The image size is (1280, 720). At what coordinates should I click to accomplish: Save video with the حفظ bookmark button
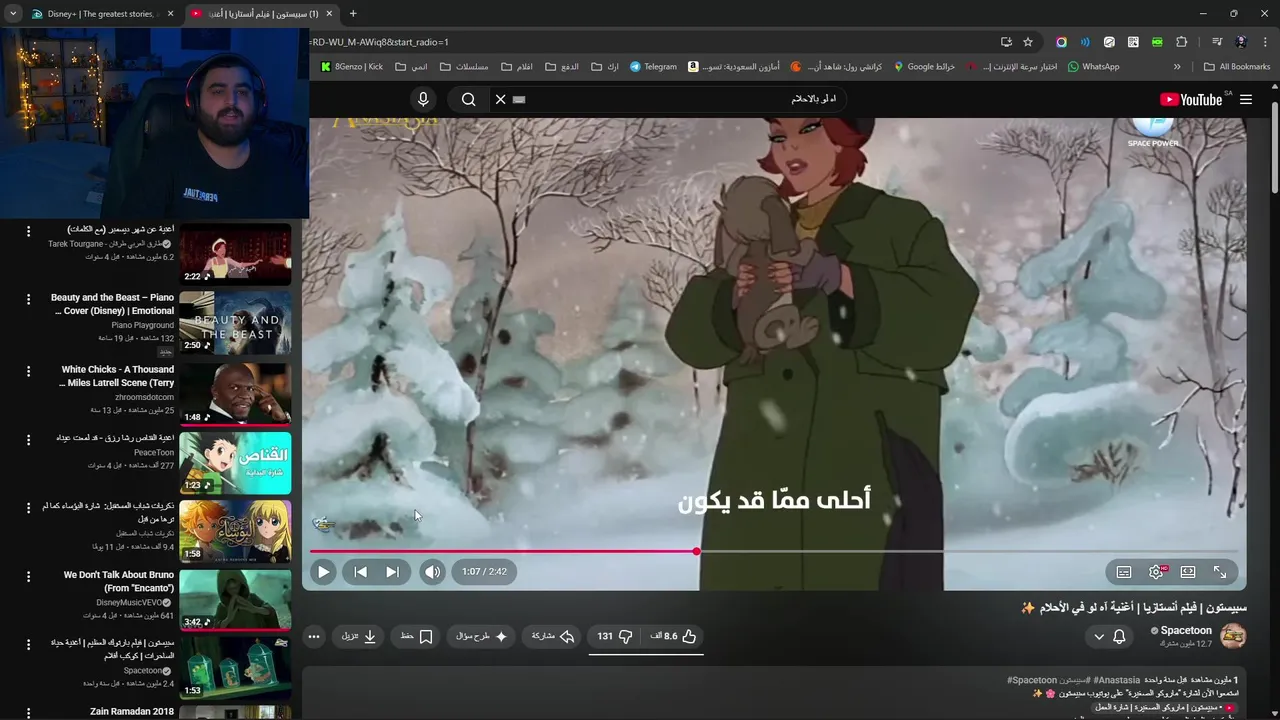416,636
